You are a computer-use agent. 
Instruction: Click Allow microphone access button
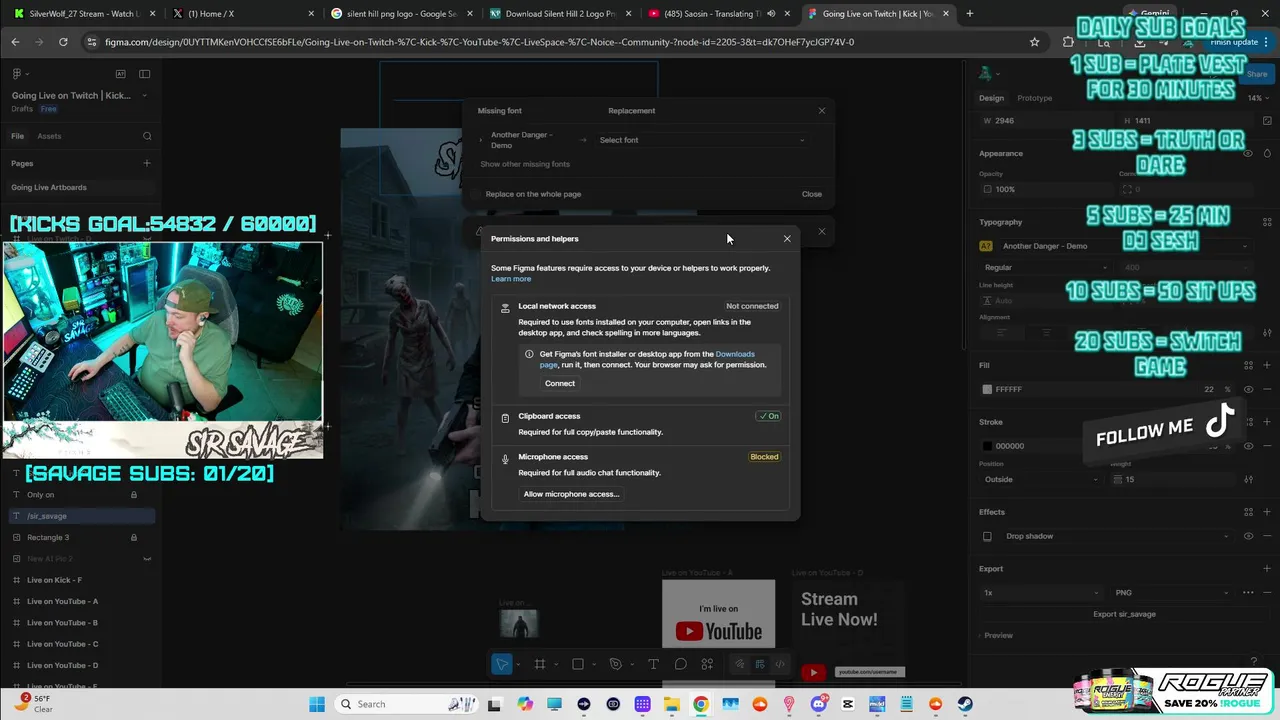571,494
